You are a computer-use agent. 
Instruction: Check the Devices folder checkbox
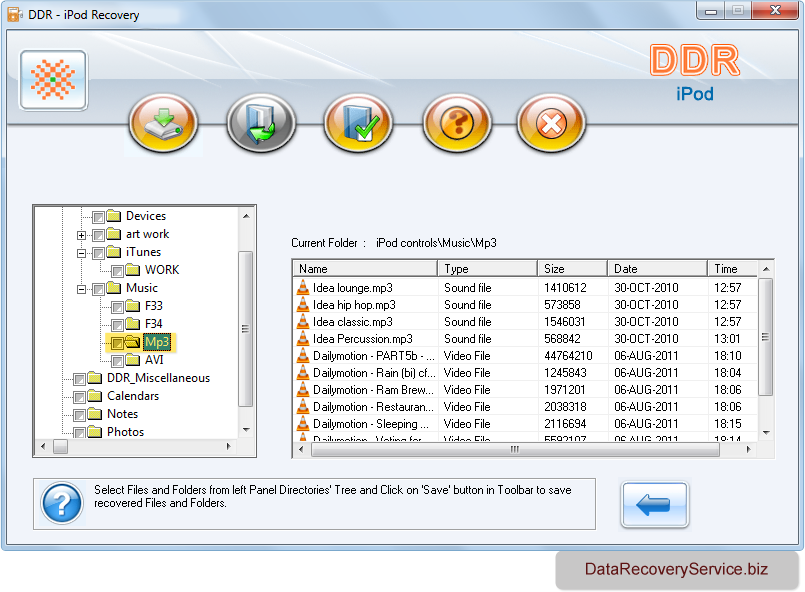point(99,217)
